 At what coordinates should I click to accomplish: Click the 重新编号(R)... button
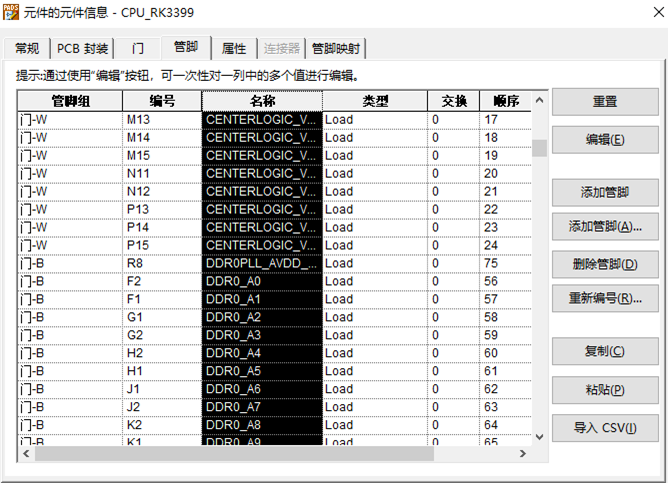(x=605, y=298)
